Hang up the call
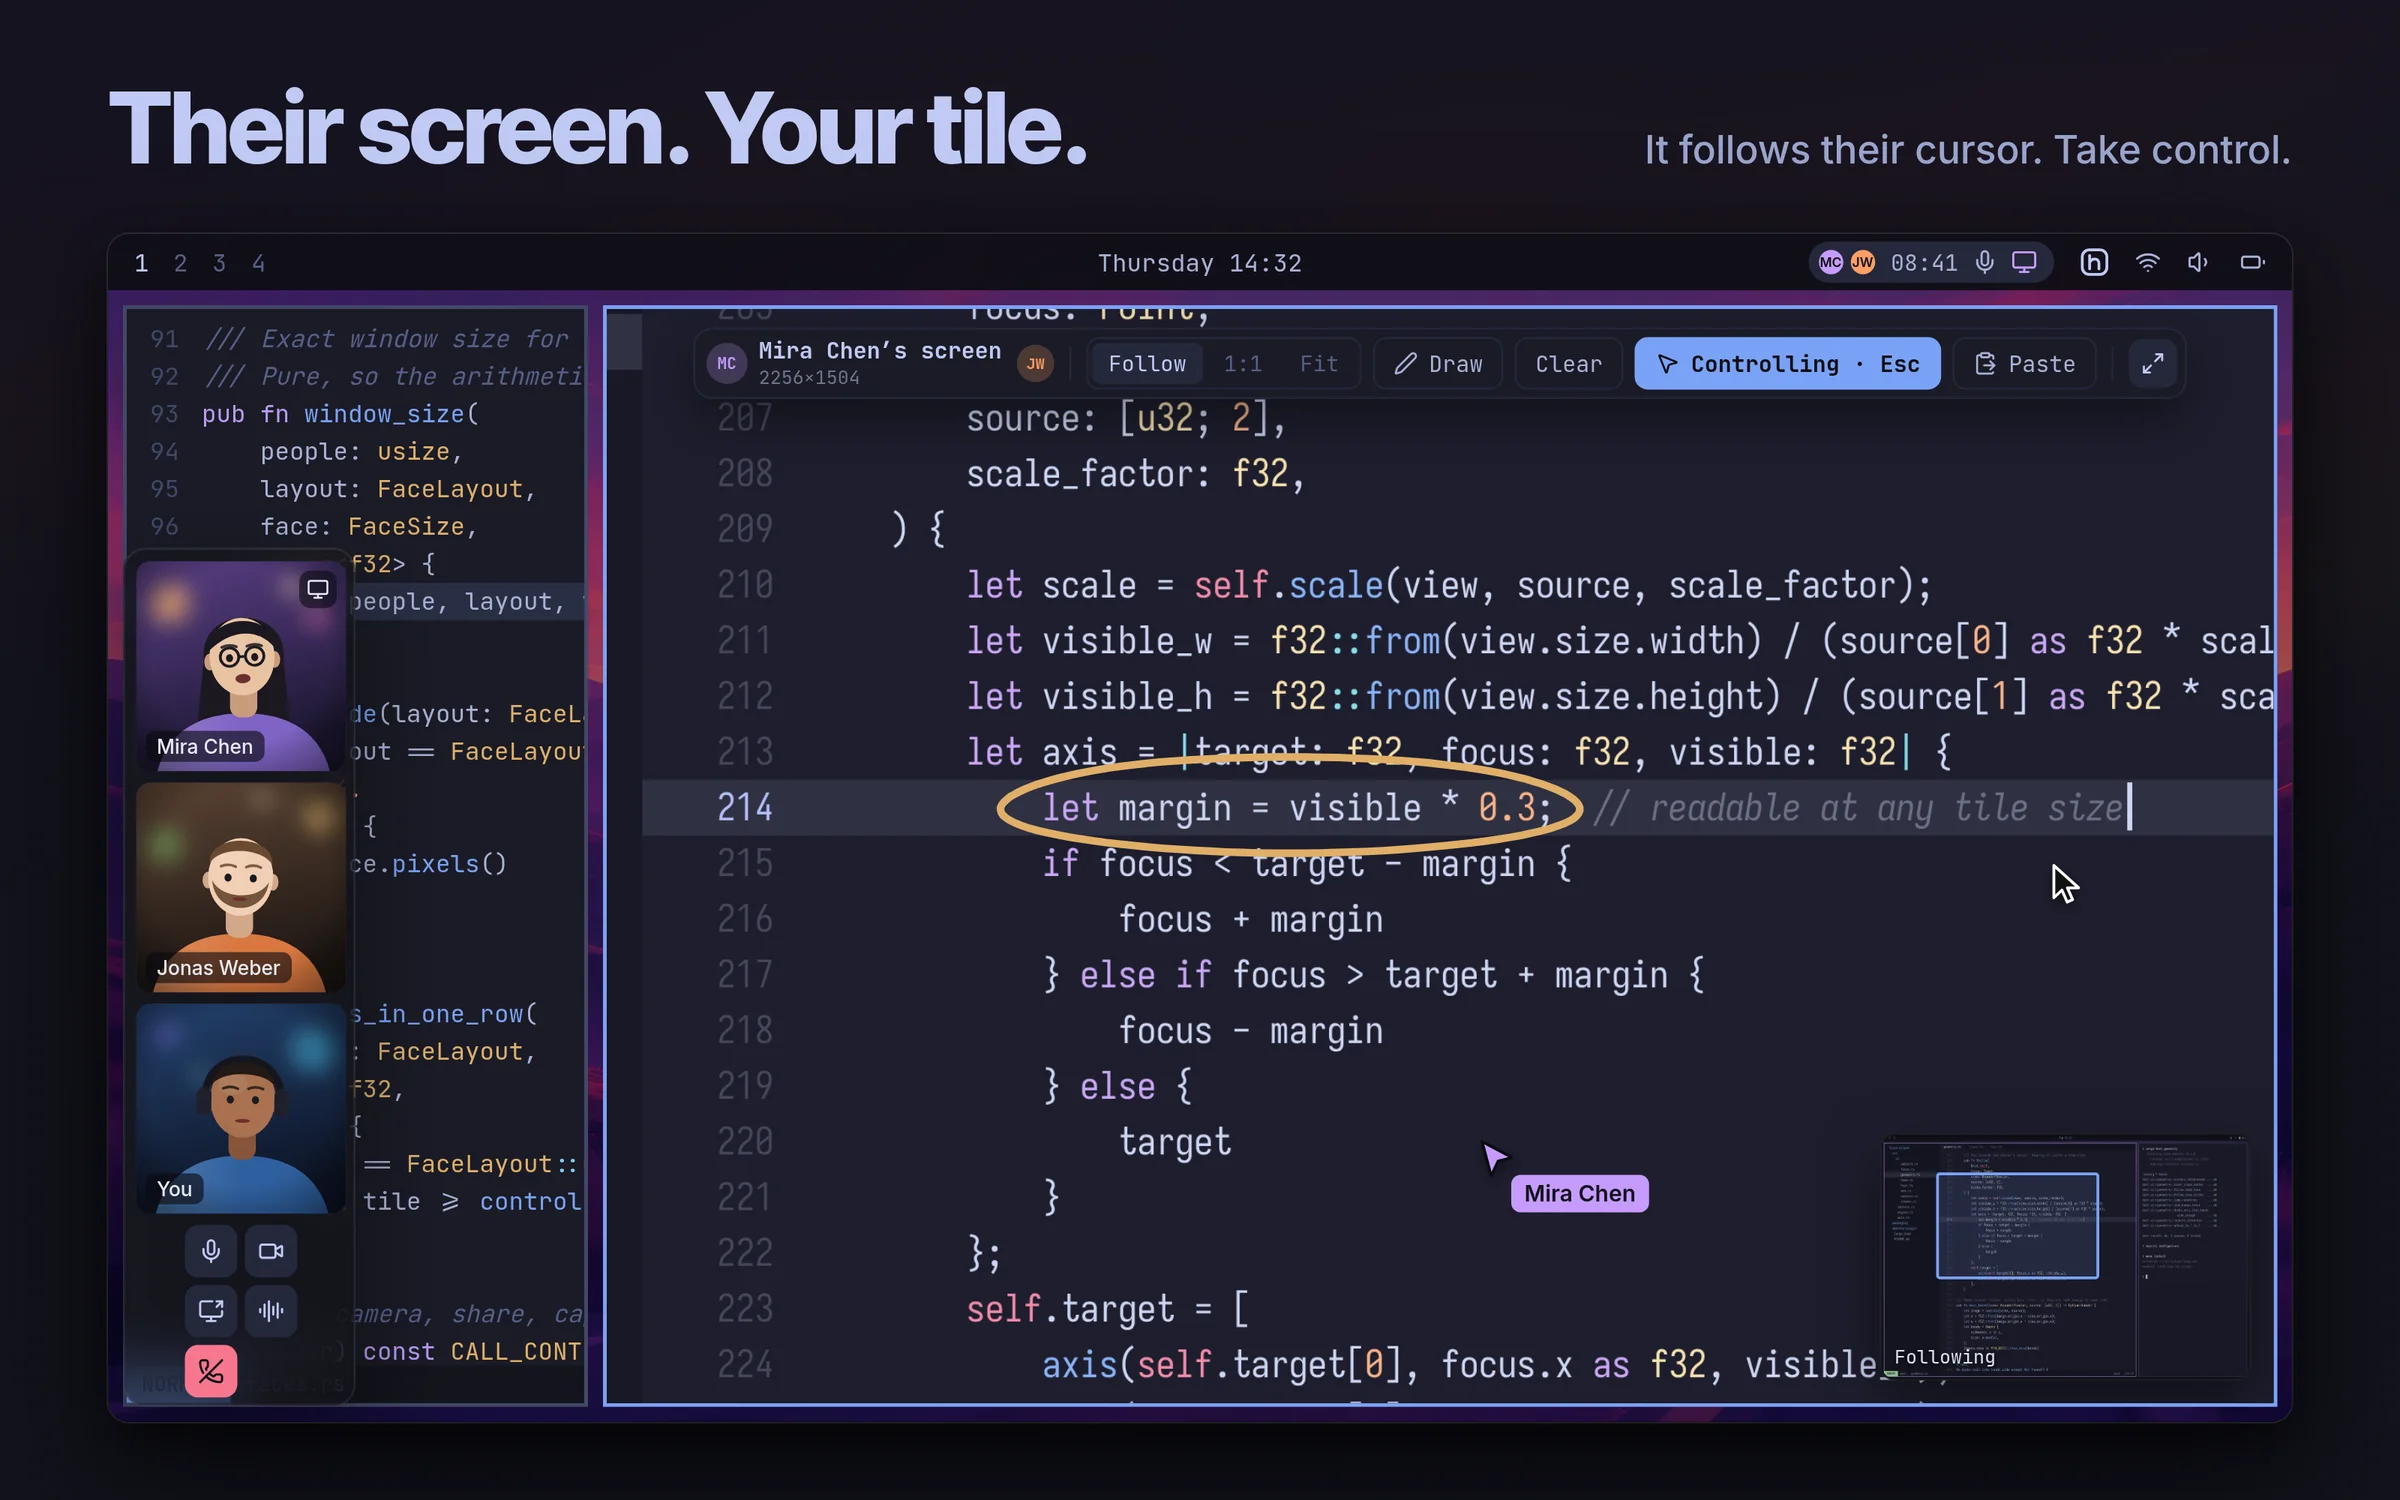This screenshot has height=1500, width=2400. (x=211, y=1371)
